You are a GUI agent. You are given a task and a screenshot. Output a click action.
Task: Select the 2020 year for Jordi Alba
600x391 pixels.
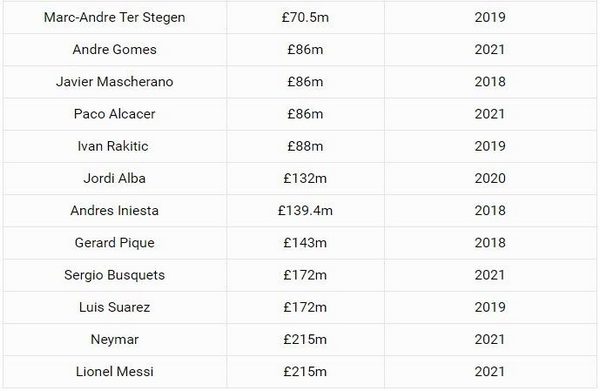pyautogui.click(x=490, y=178)
